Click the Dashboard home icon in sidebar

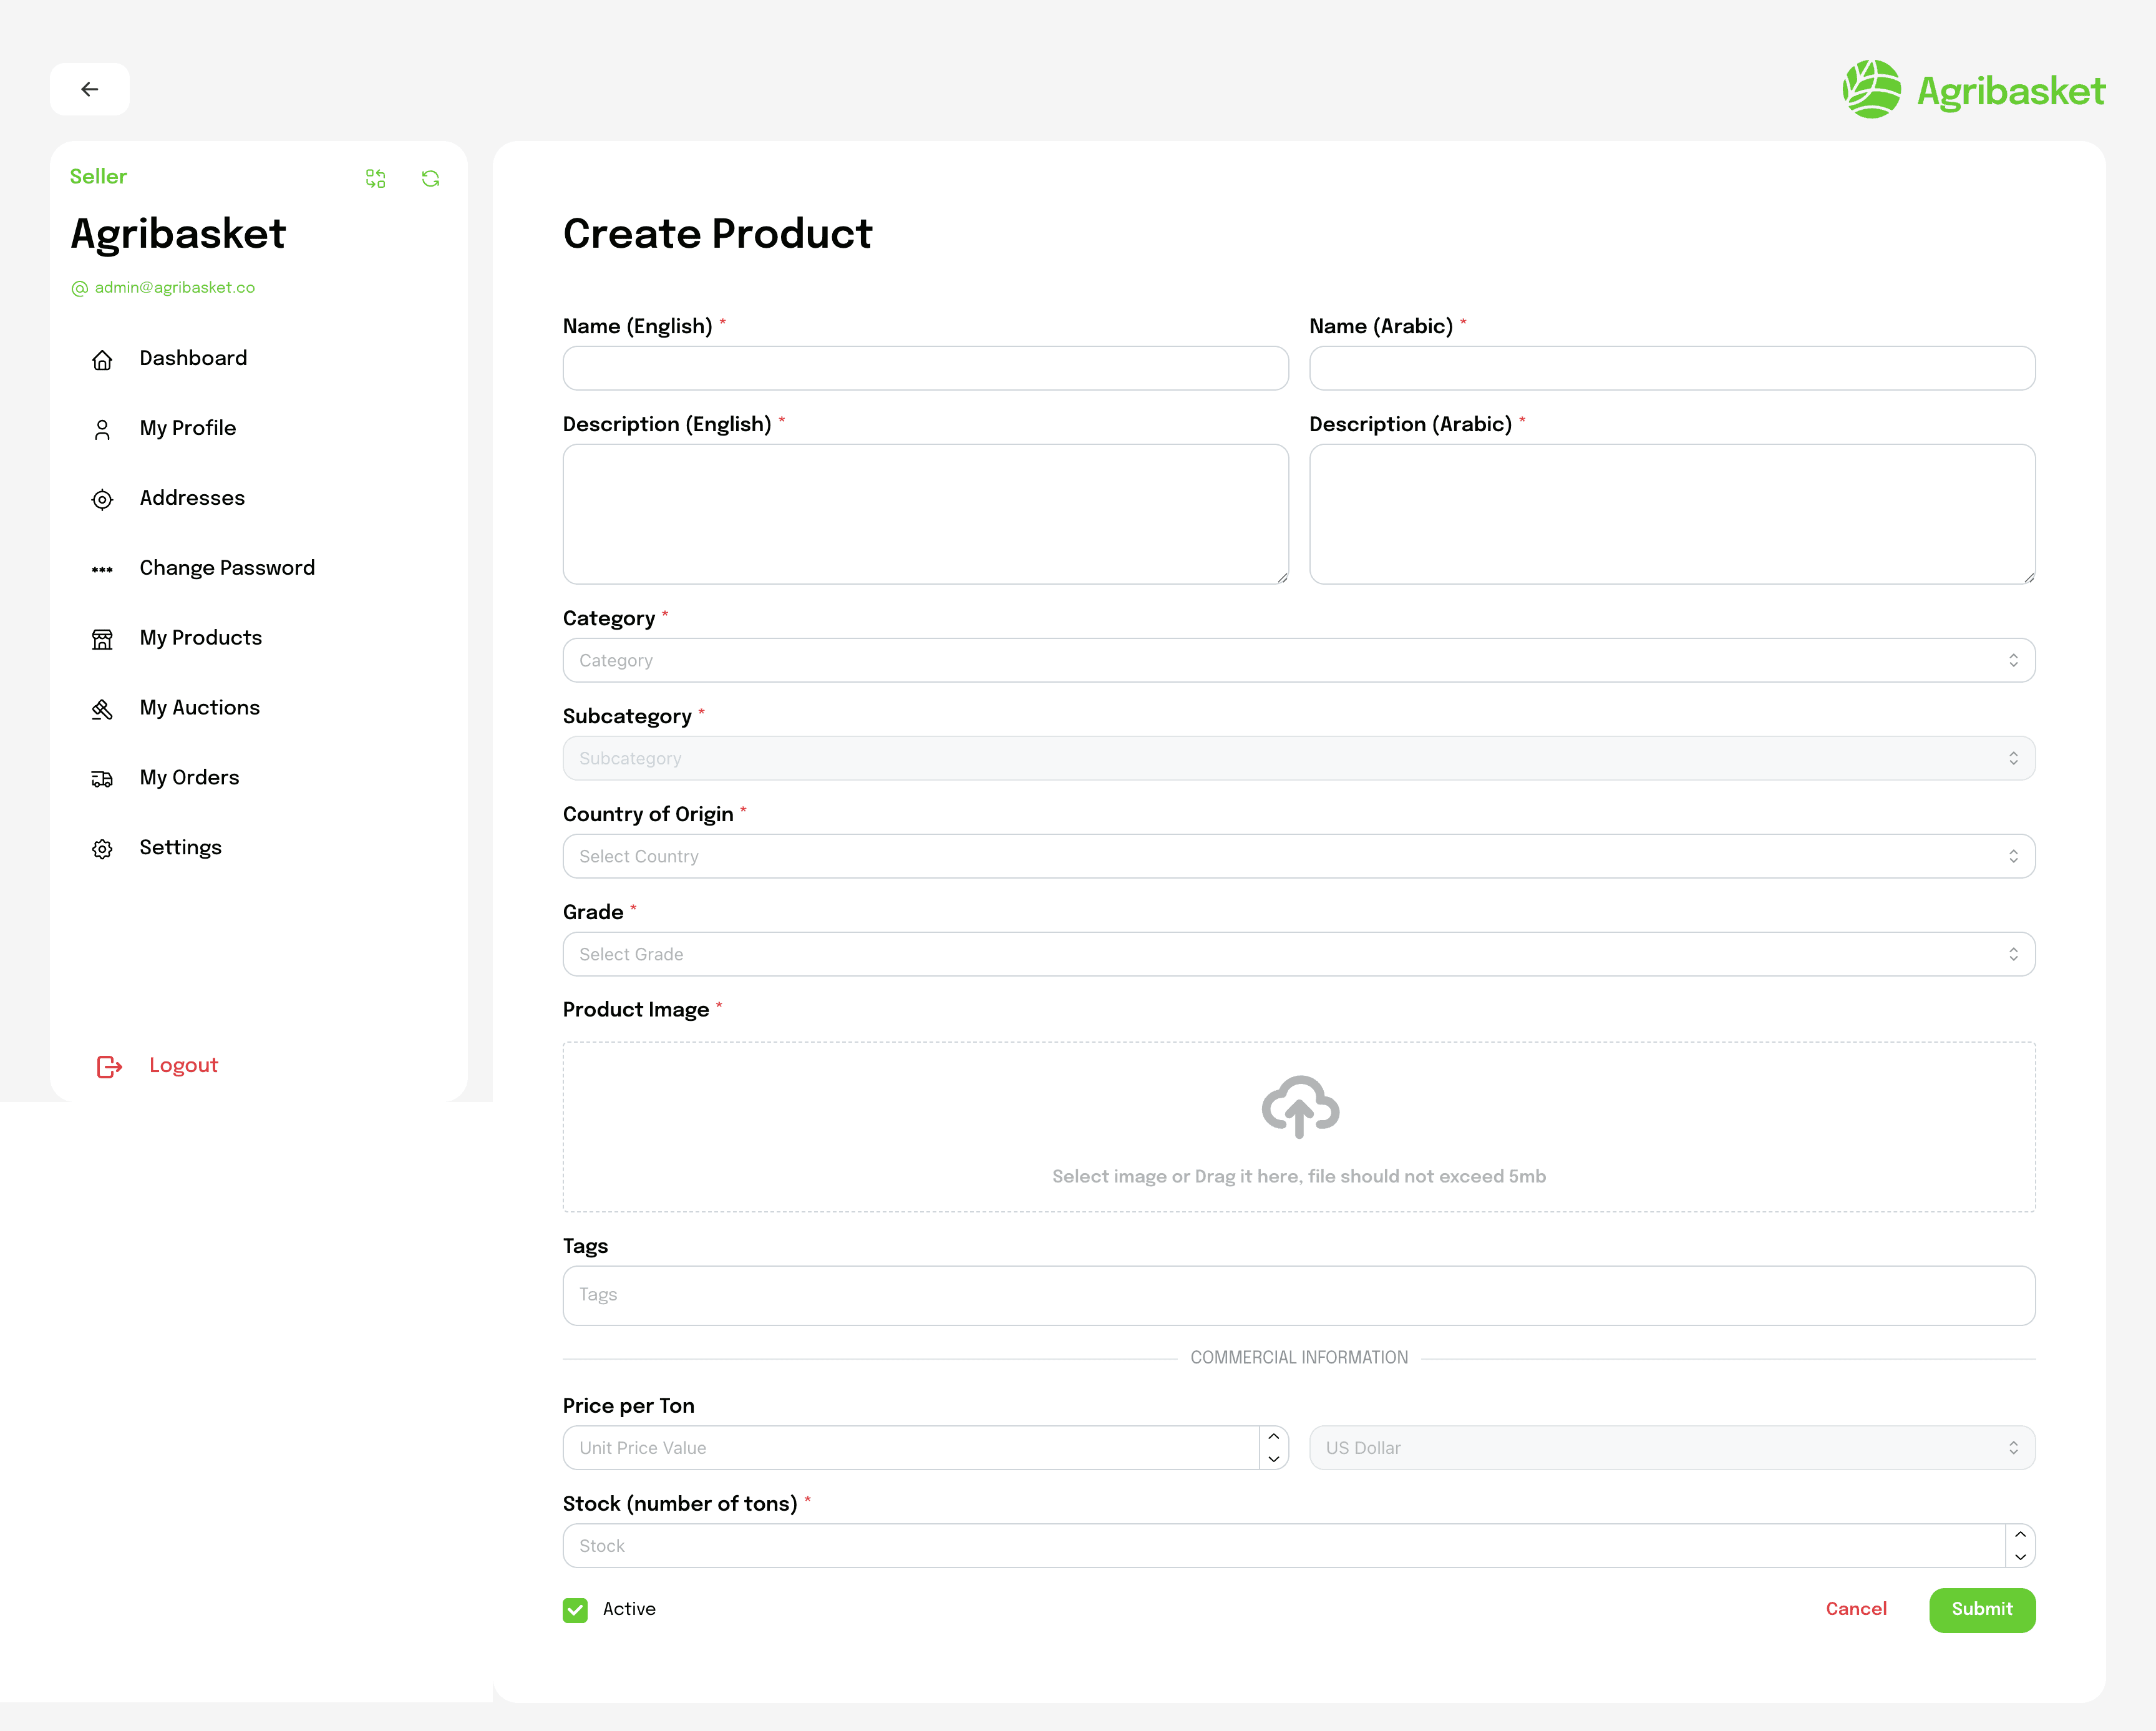(x=103, y=359)
